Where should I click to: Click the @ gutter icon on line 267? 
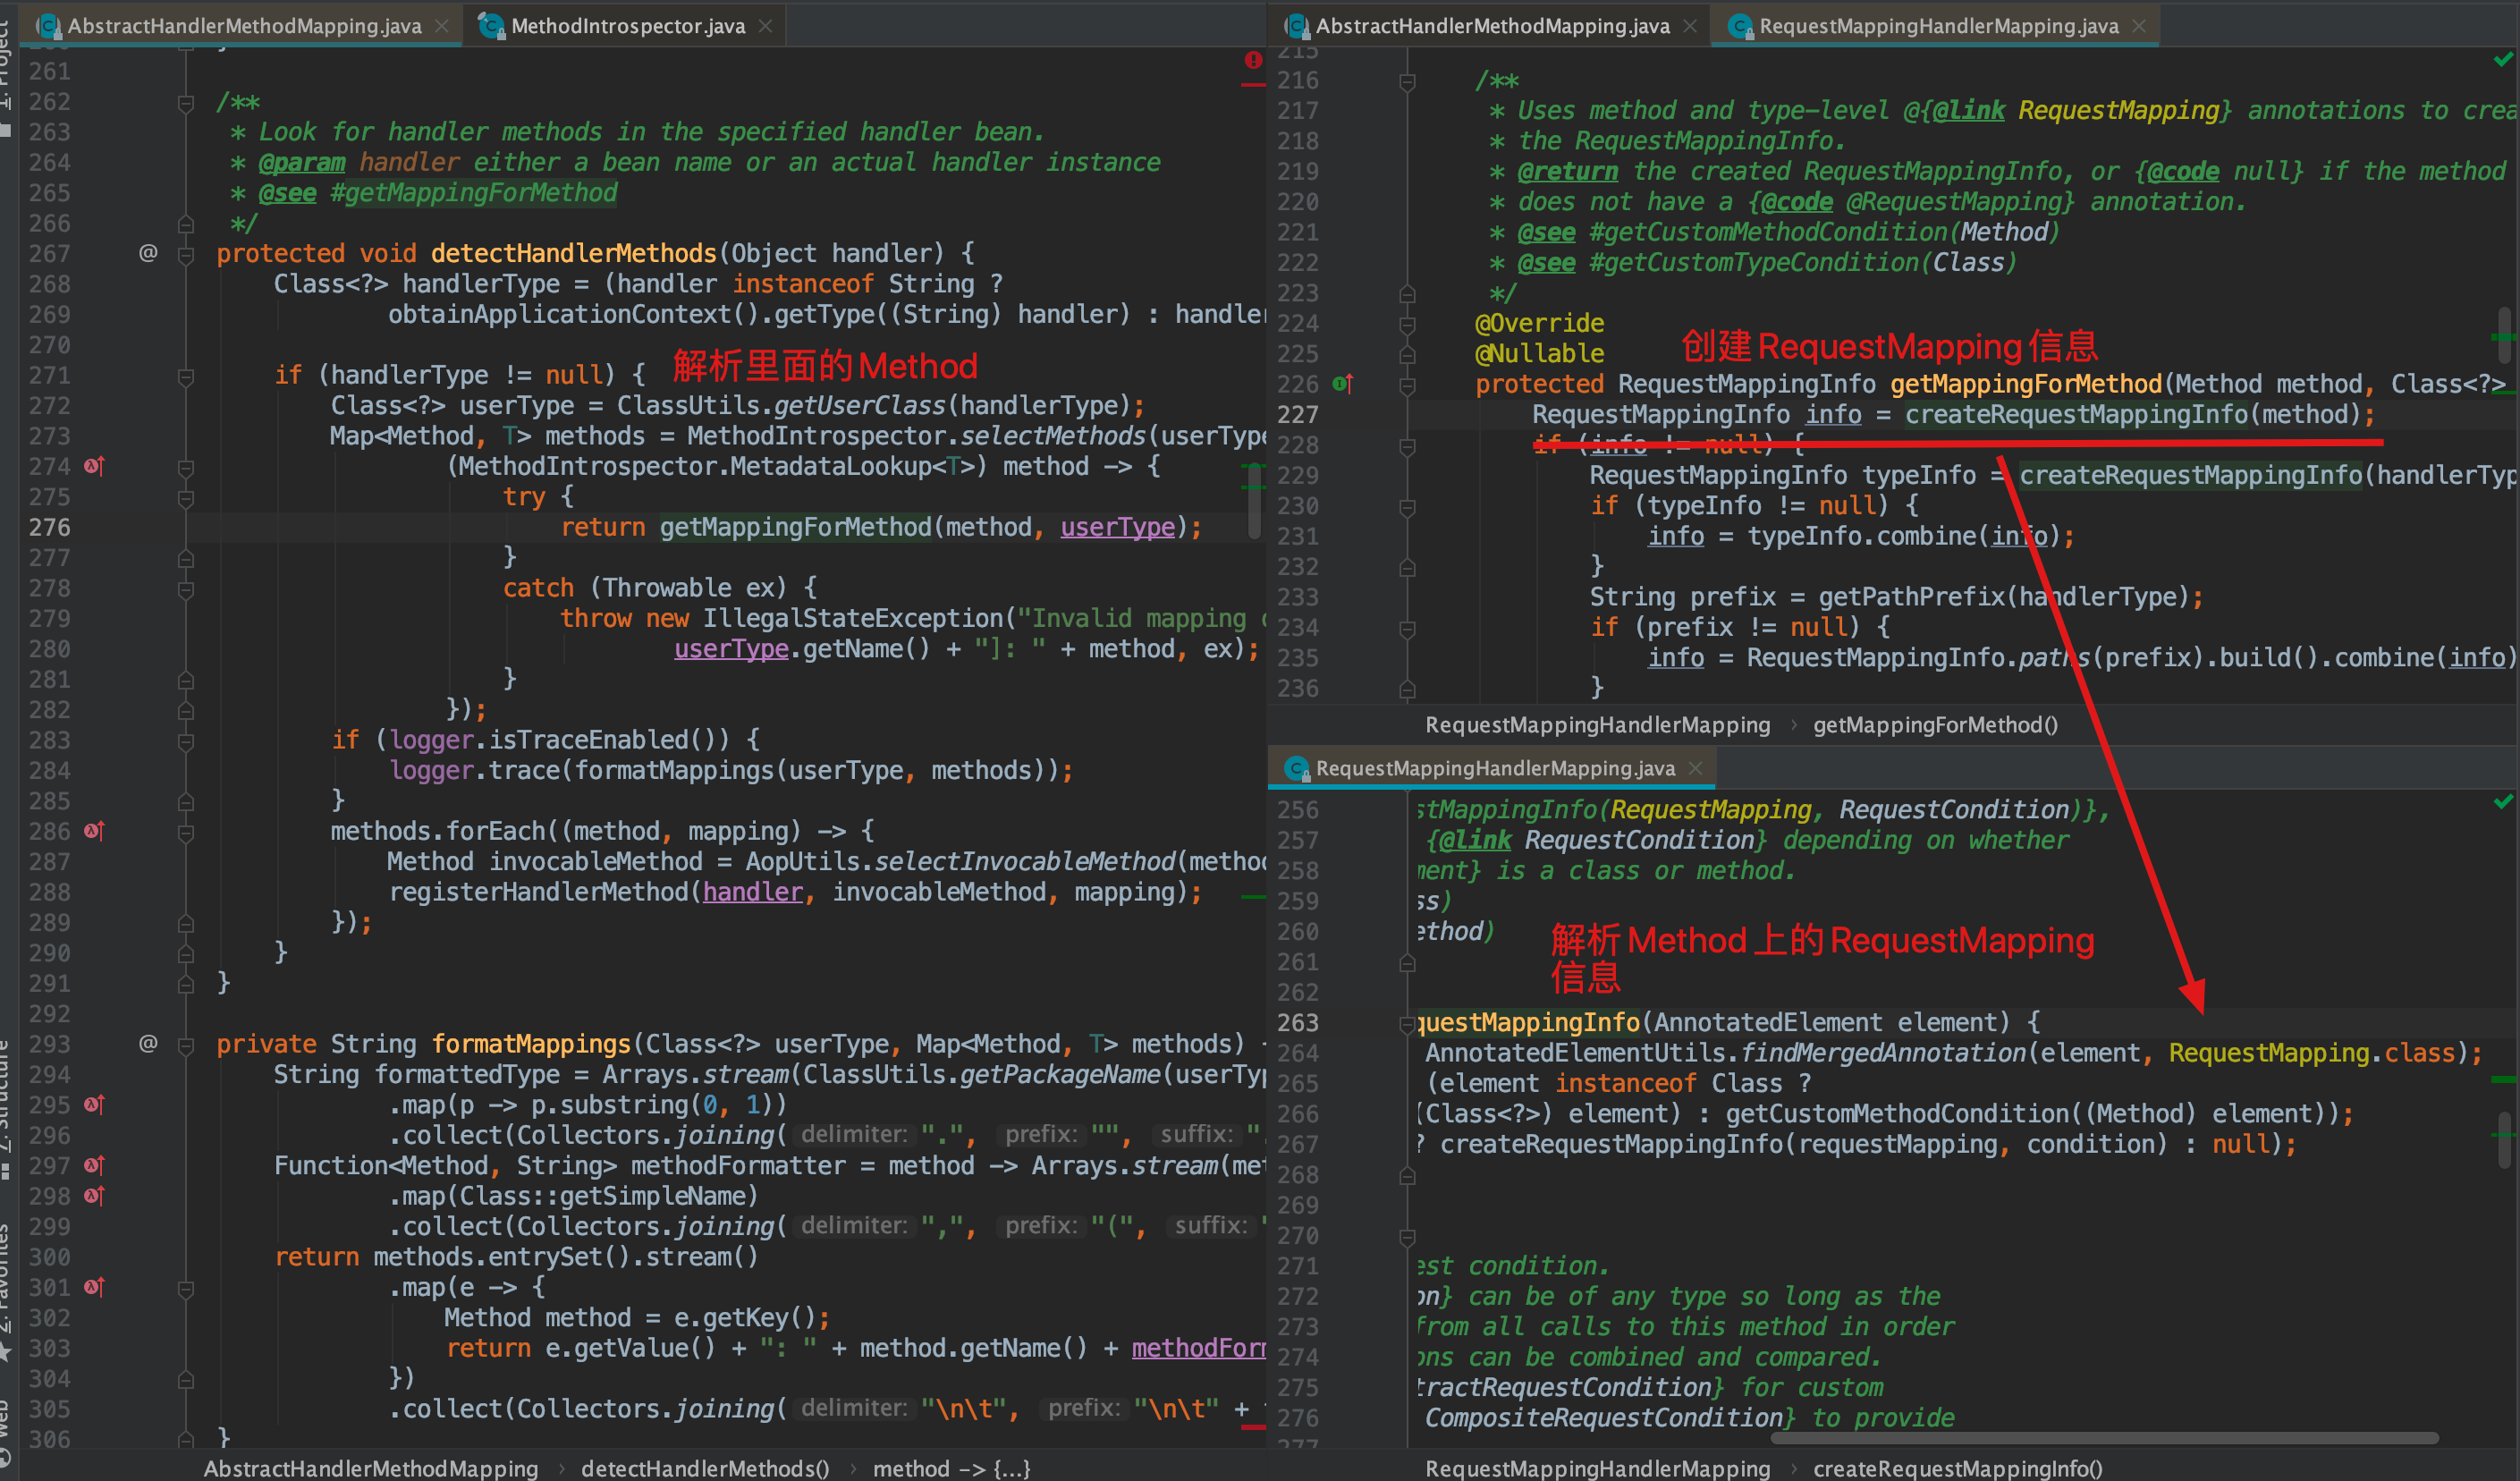(x=148, y=253)
